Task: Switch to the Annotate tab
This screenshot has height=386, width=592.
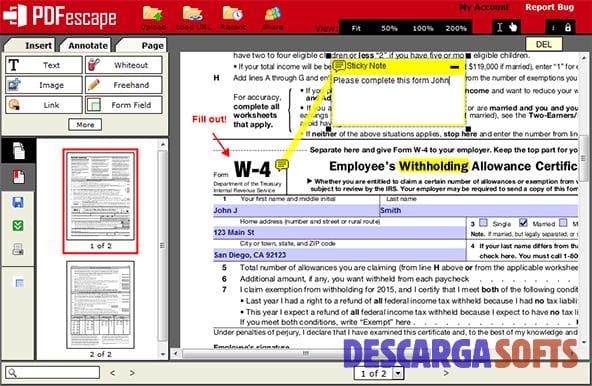Action: pyautogui.click(x=88, y=45)
